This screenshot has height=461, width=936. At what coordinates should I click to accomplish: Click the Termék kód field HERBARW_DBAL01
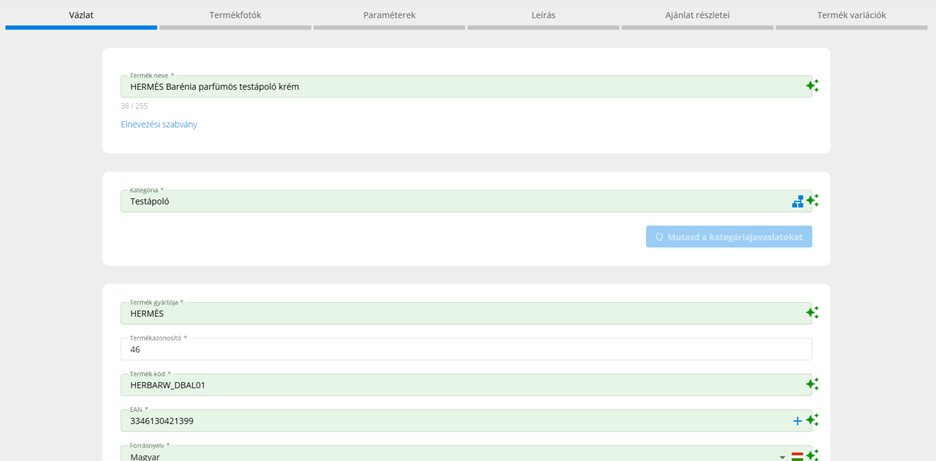pos(466,385)
